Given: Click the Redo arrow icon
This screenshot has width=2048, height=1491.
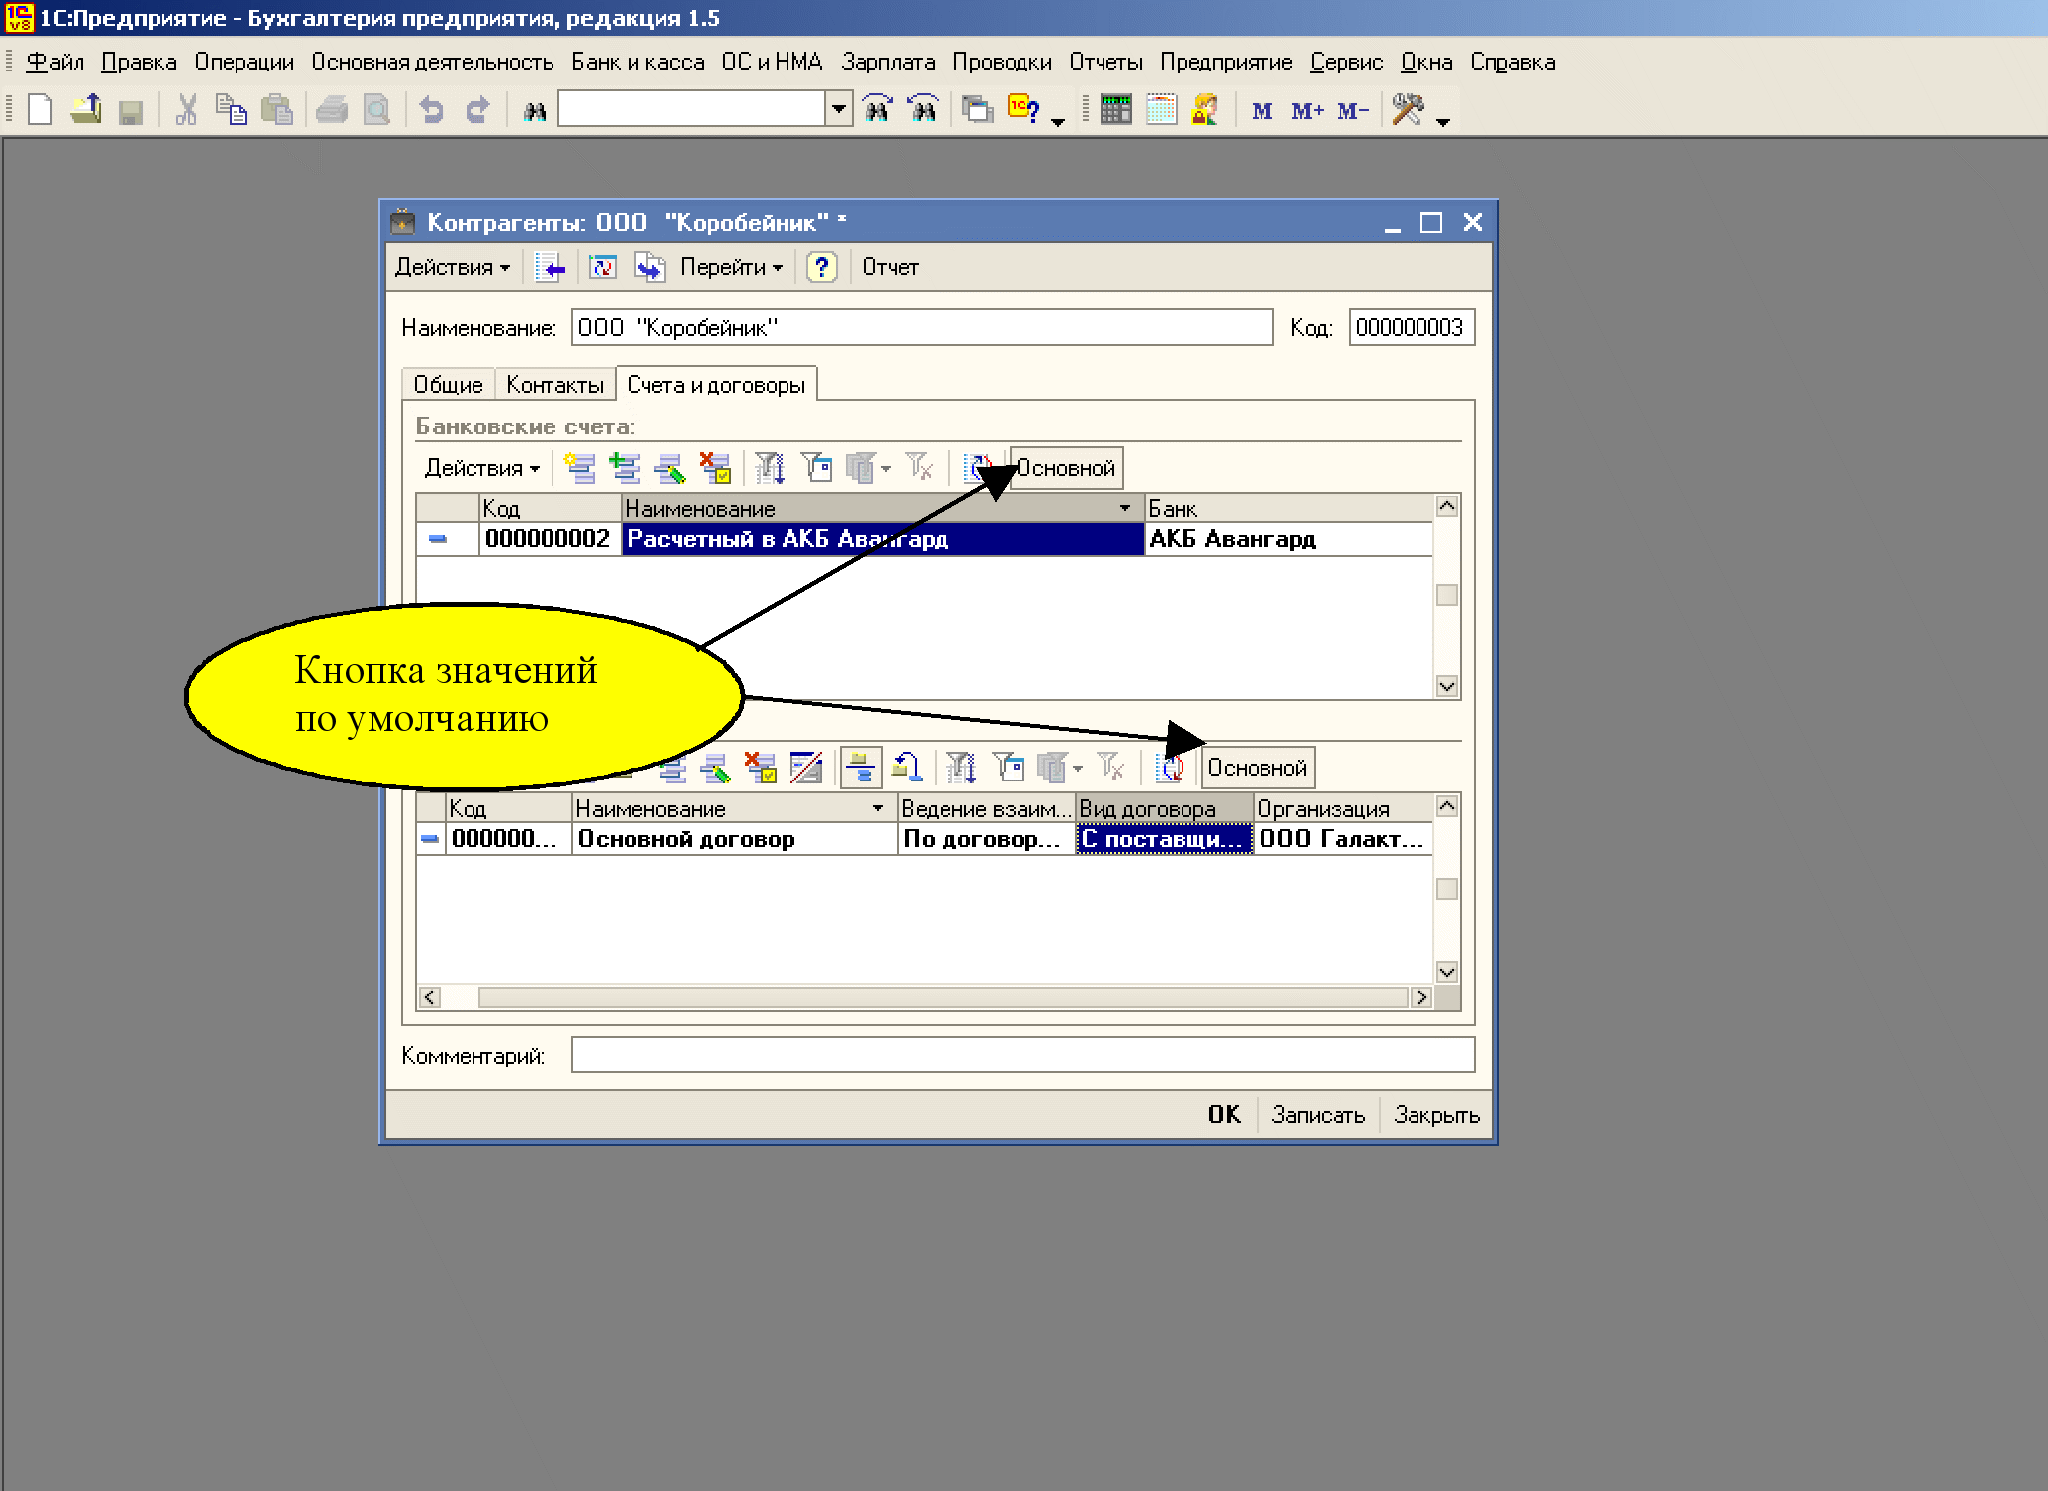Looking at the screenshot, I should click(x=477, y=109).
